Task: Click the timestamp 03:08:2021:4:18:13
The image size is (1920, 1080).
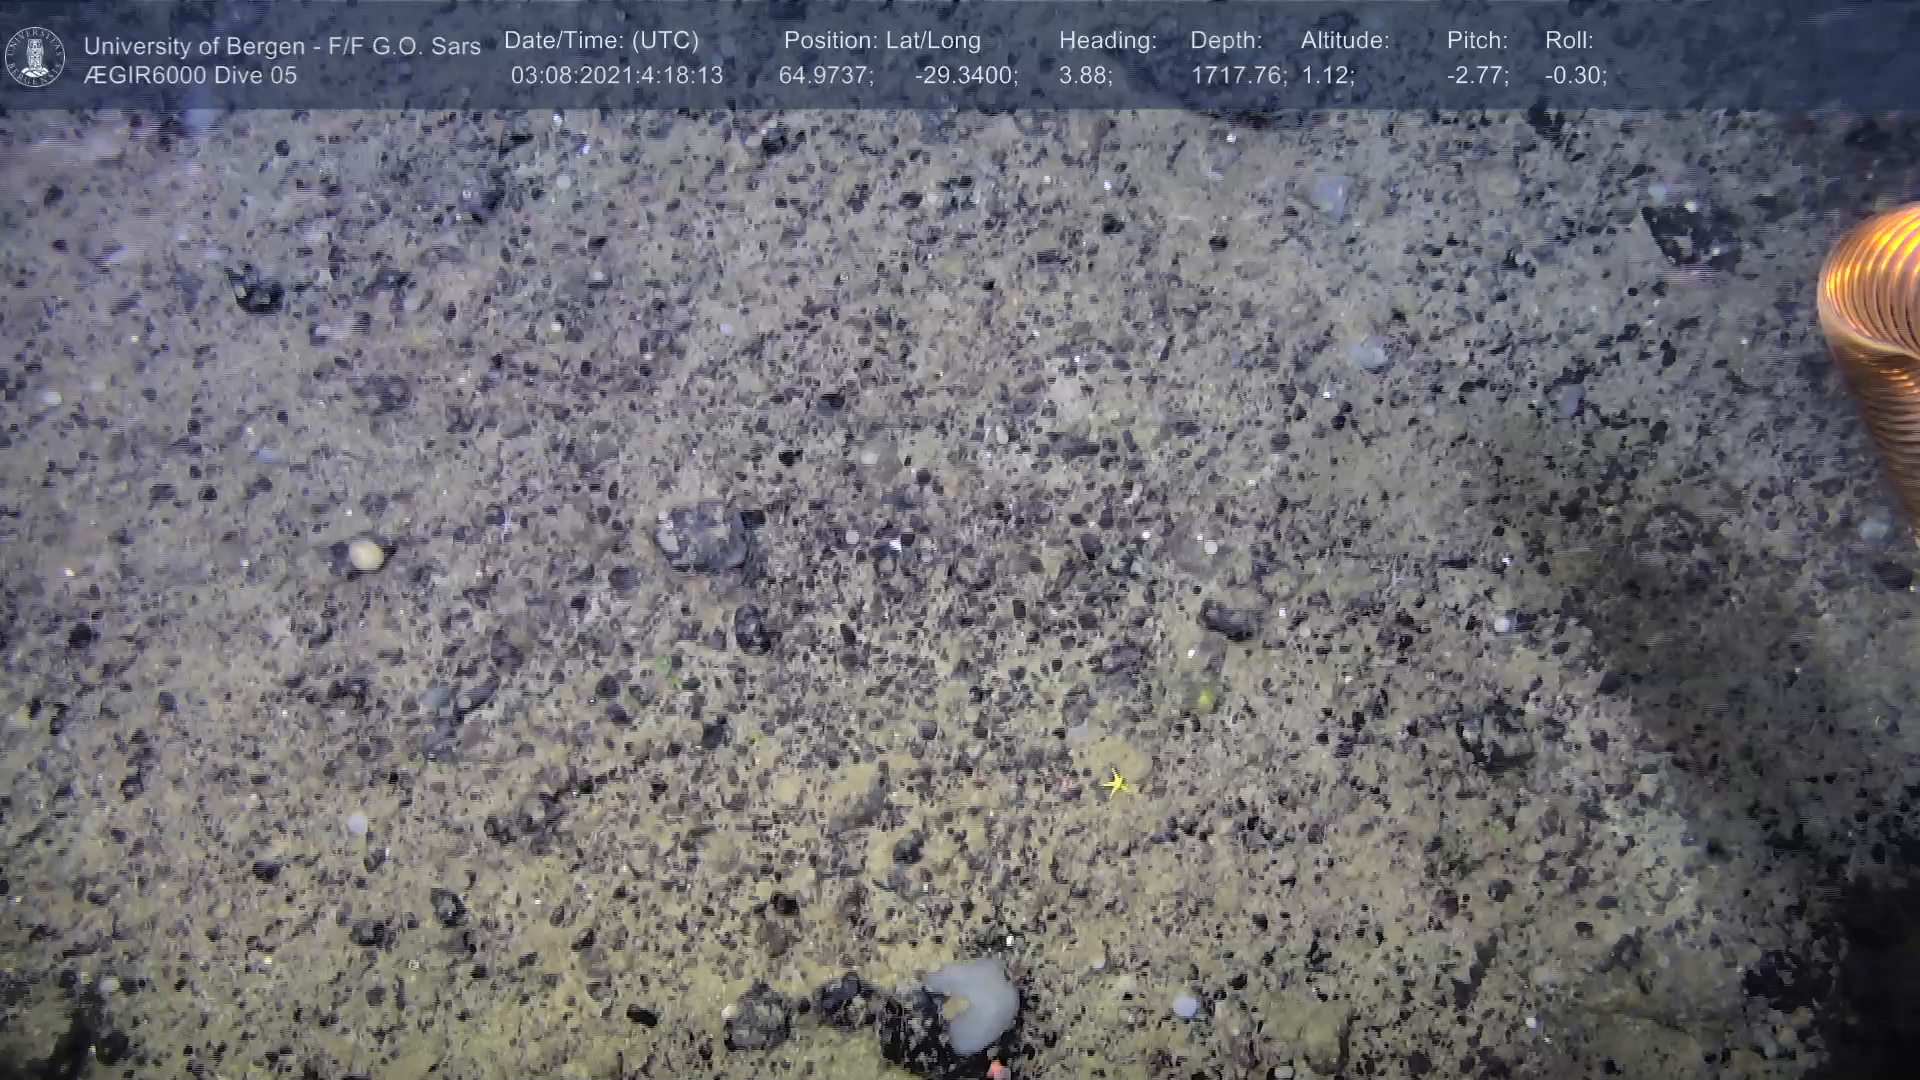Action: (x=616, y=76)
